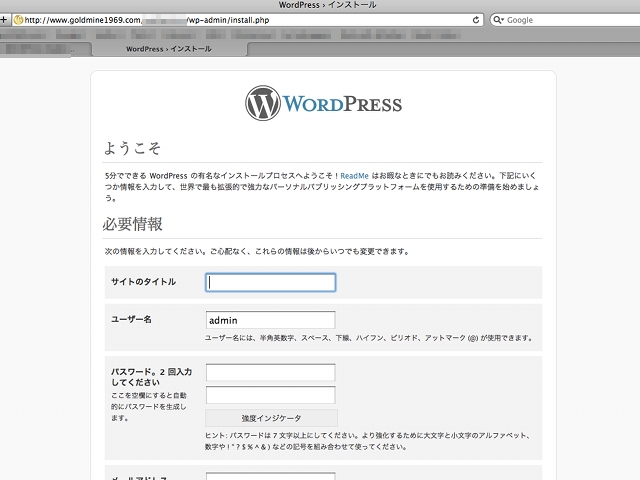This screenshot has height=480, width=640.
Task: Click the ようこそ heading
Action: tap(132, 148)
